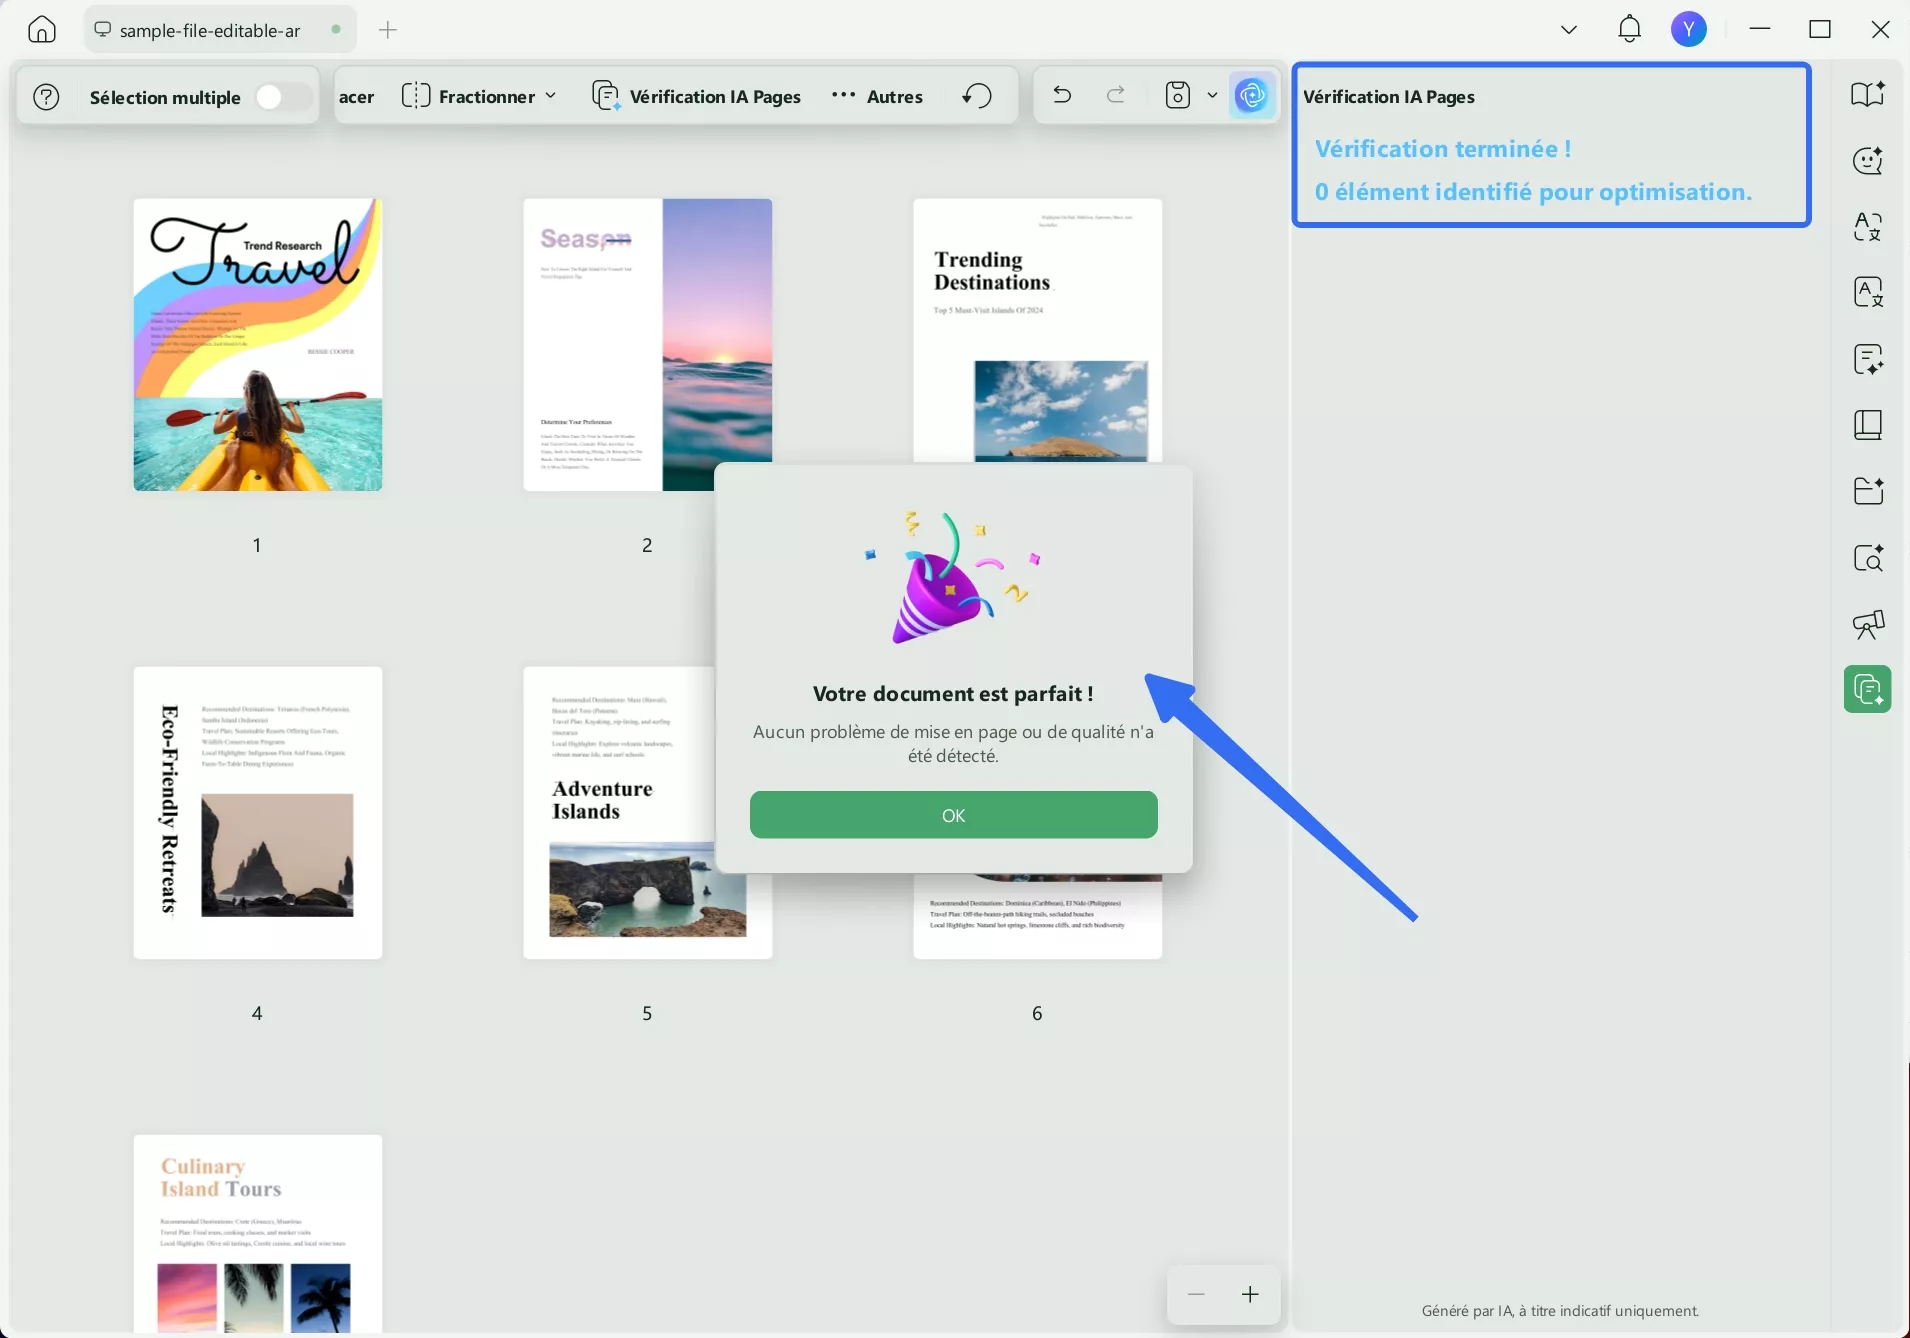Confirm dialog with the OK button
Viewport: 1910px width, 1338px height.
pos(954,815)
